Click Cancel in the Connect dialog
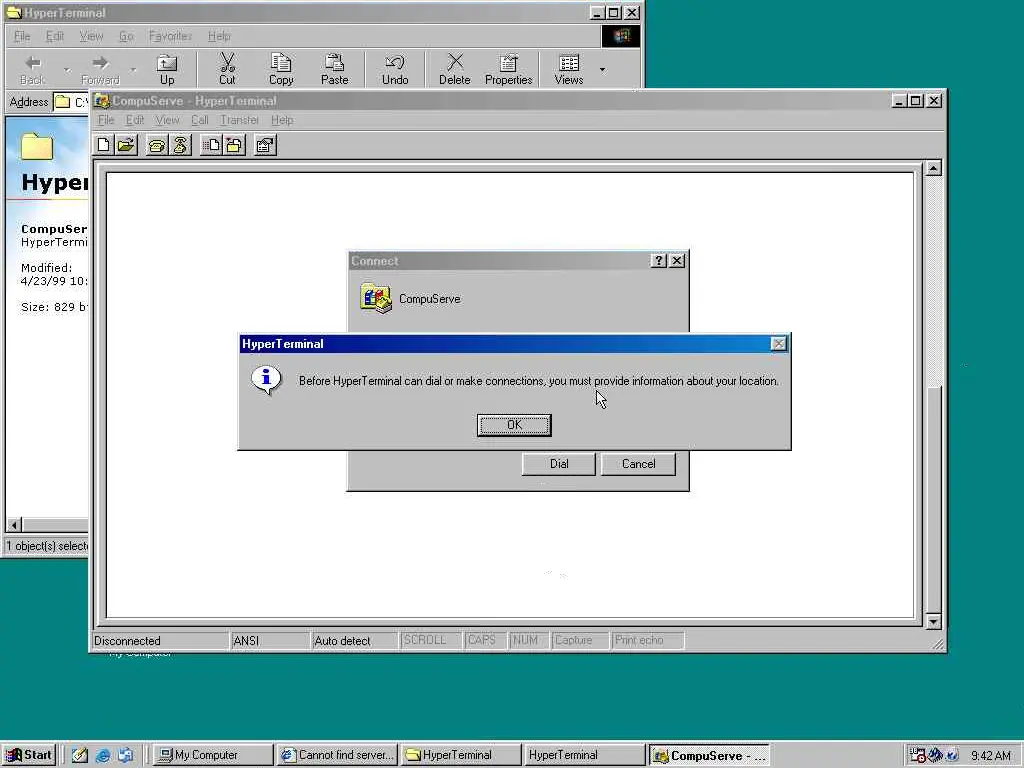This screenshot has height=768, width=1024. pyautogui.click(x=638, y=464)
